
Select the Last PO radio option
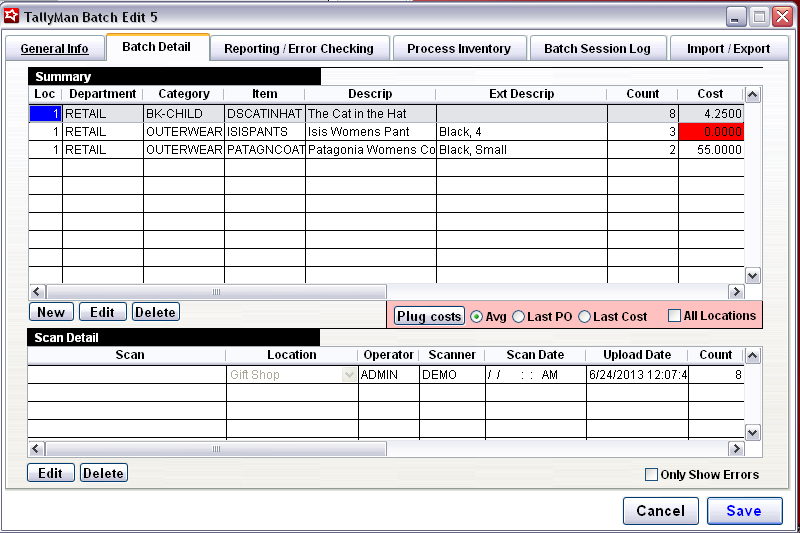518,317
